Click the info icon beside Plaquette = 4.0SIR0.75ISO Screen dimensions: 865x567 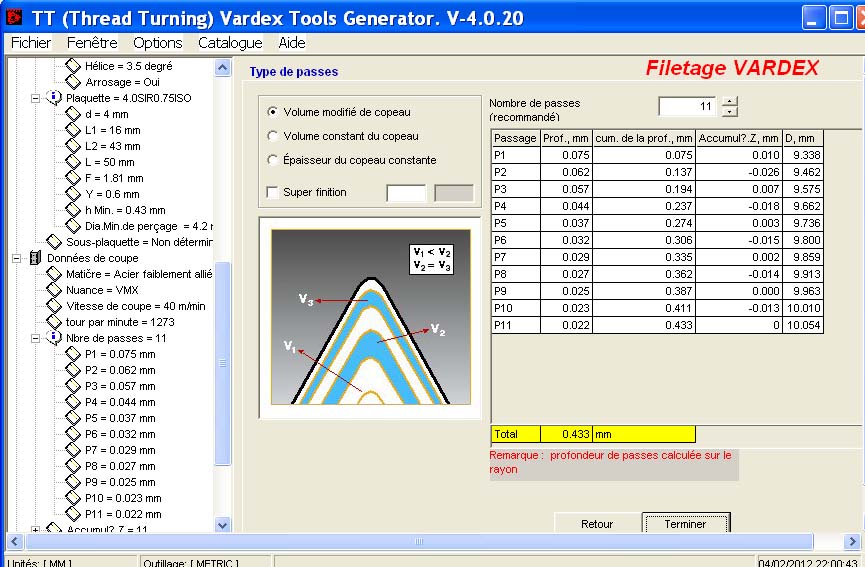[54, 98]
